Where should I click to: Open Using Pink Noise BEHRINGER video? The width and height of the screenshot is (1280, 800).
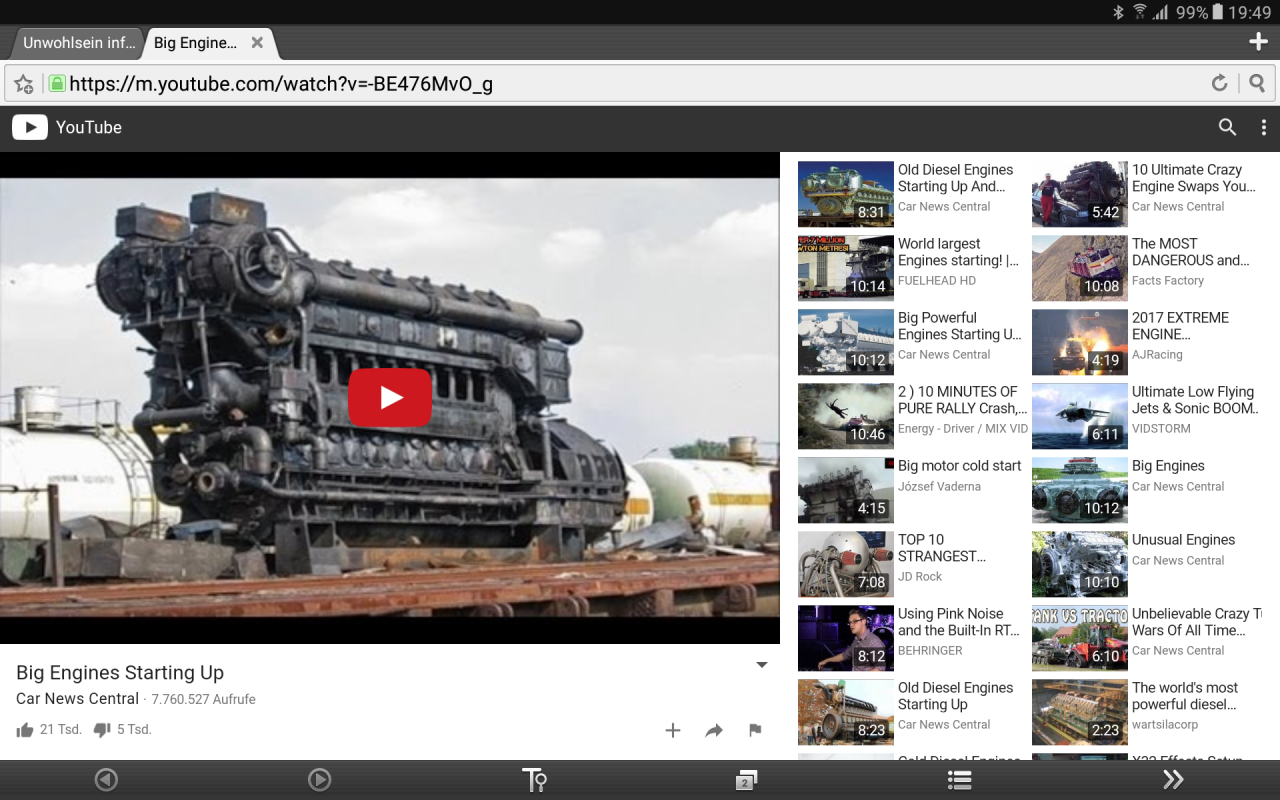click(958, 622)
